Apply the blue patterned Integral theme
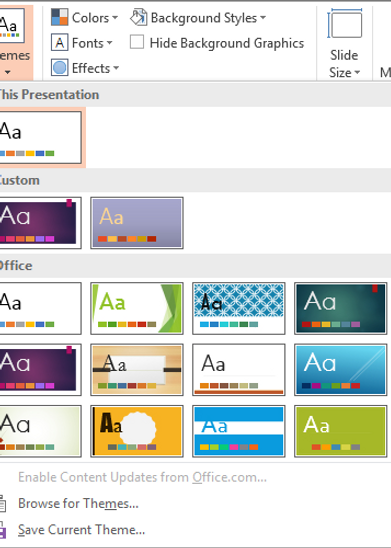391x548 pixels. point(239,309)
